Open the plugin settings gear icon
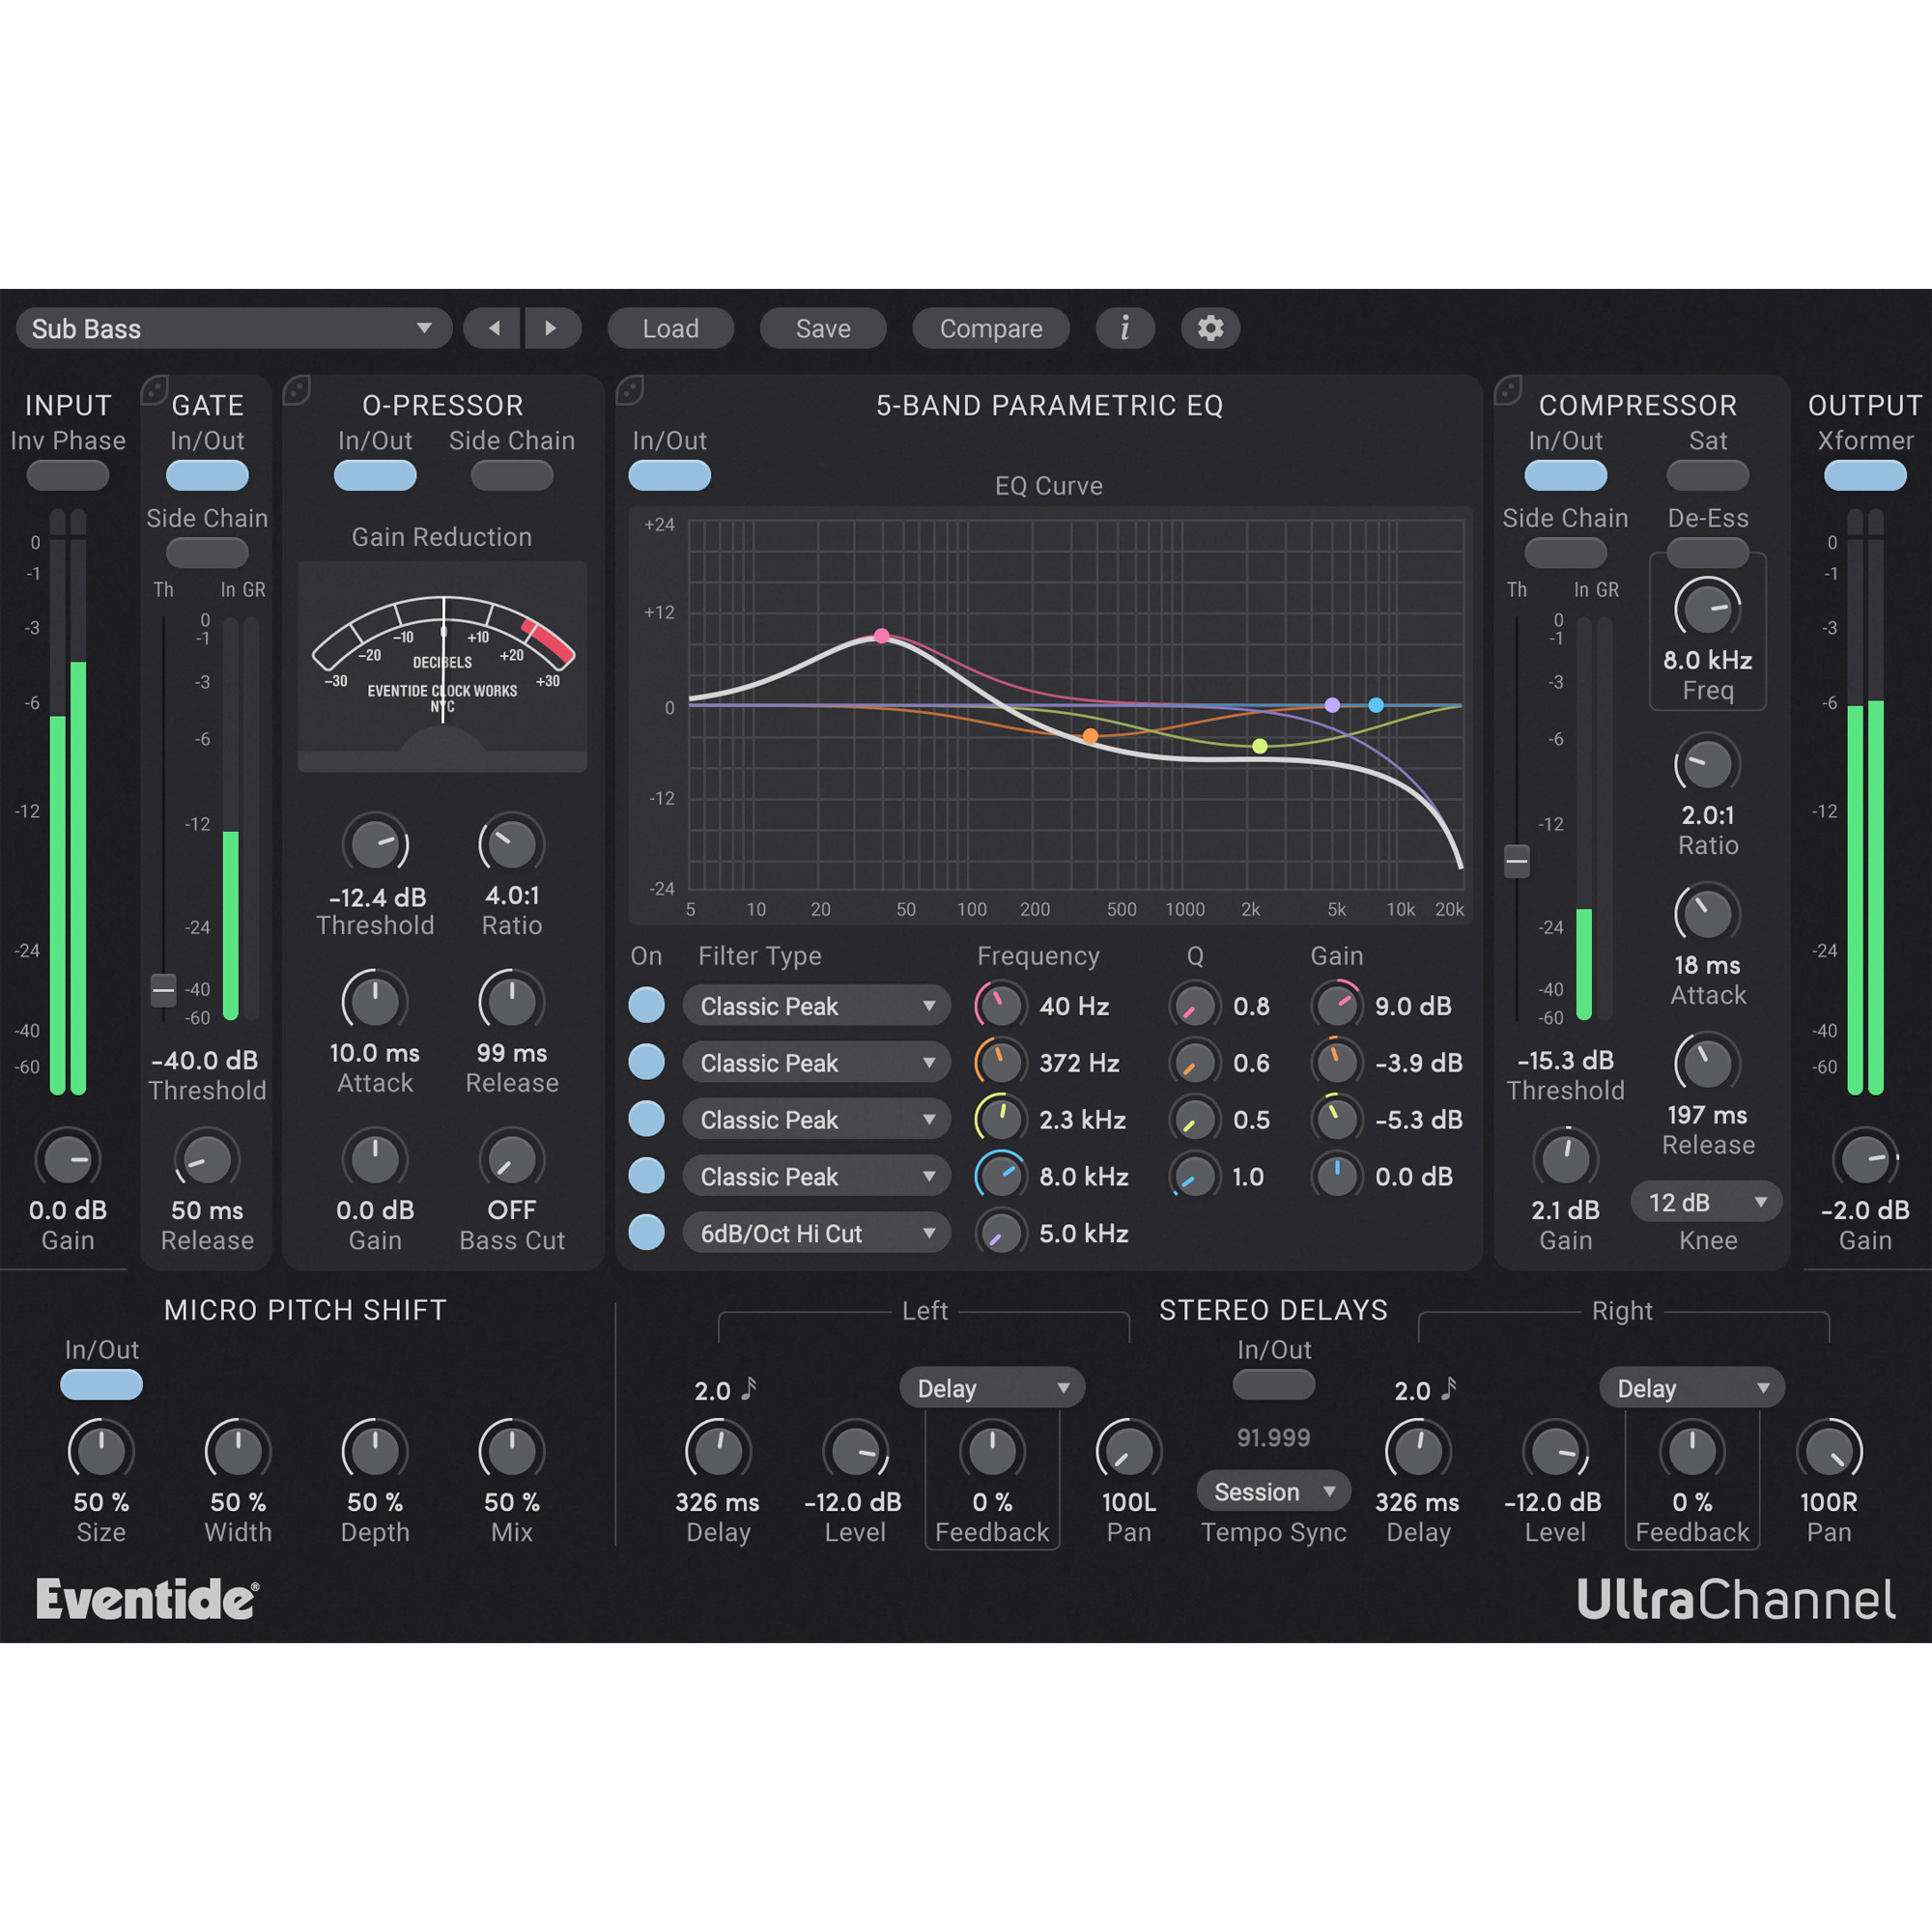This screenshot has width=1932, height=1932. coord(1211,328)
